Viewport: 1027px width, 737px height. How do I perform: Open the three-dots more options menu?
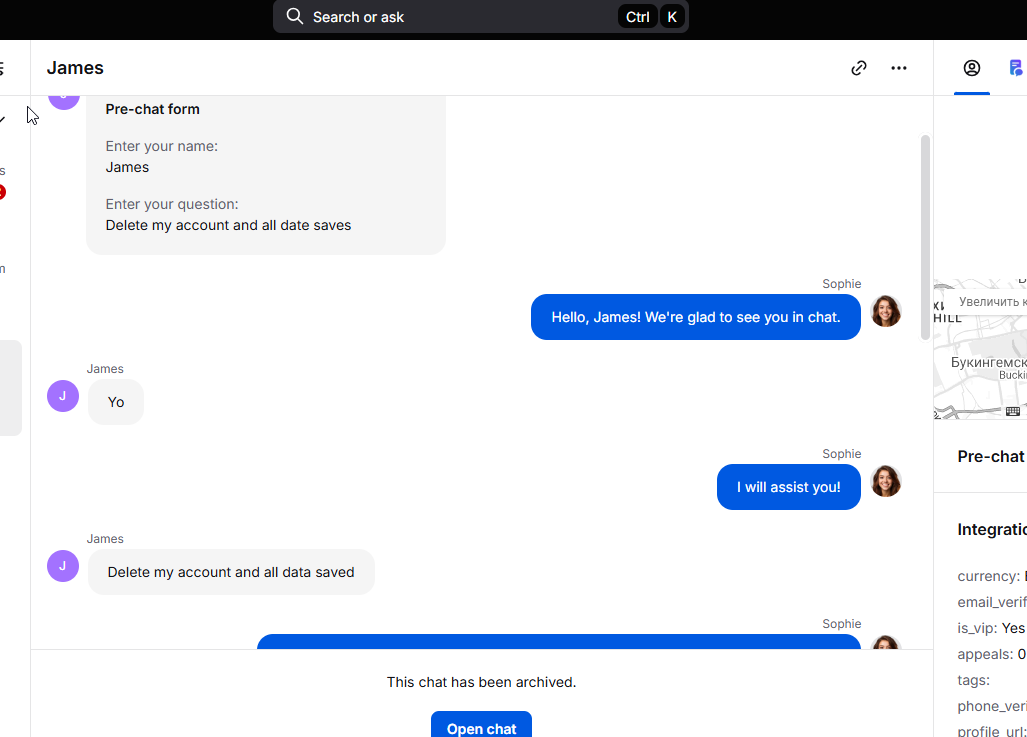pos(899,68)
